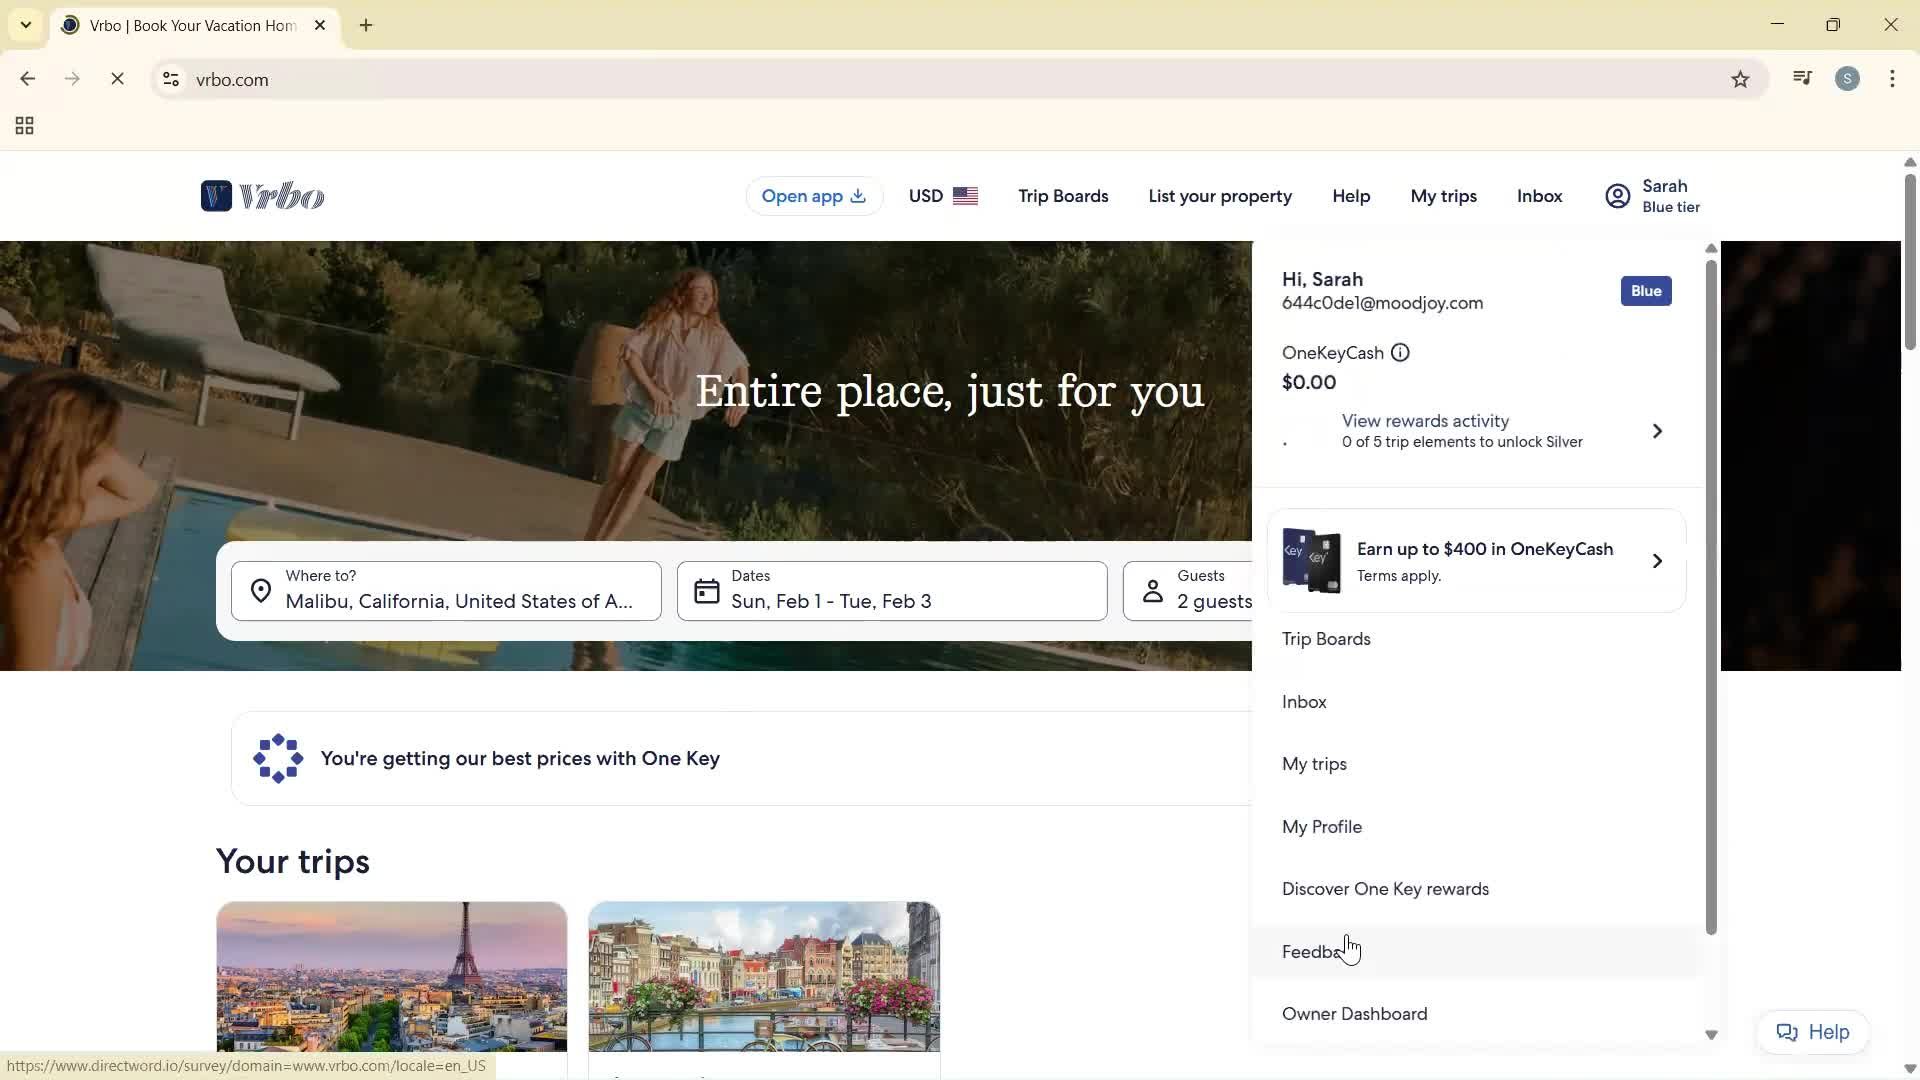Open the calendar icon in the Dates field
This screenshot has width=1920, height=1080.
pyautogui.click(x=706, y=590)
